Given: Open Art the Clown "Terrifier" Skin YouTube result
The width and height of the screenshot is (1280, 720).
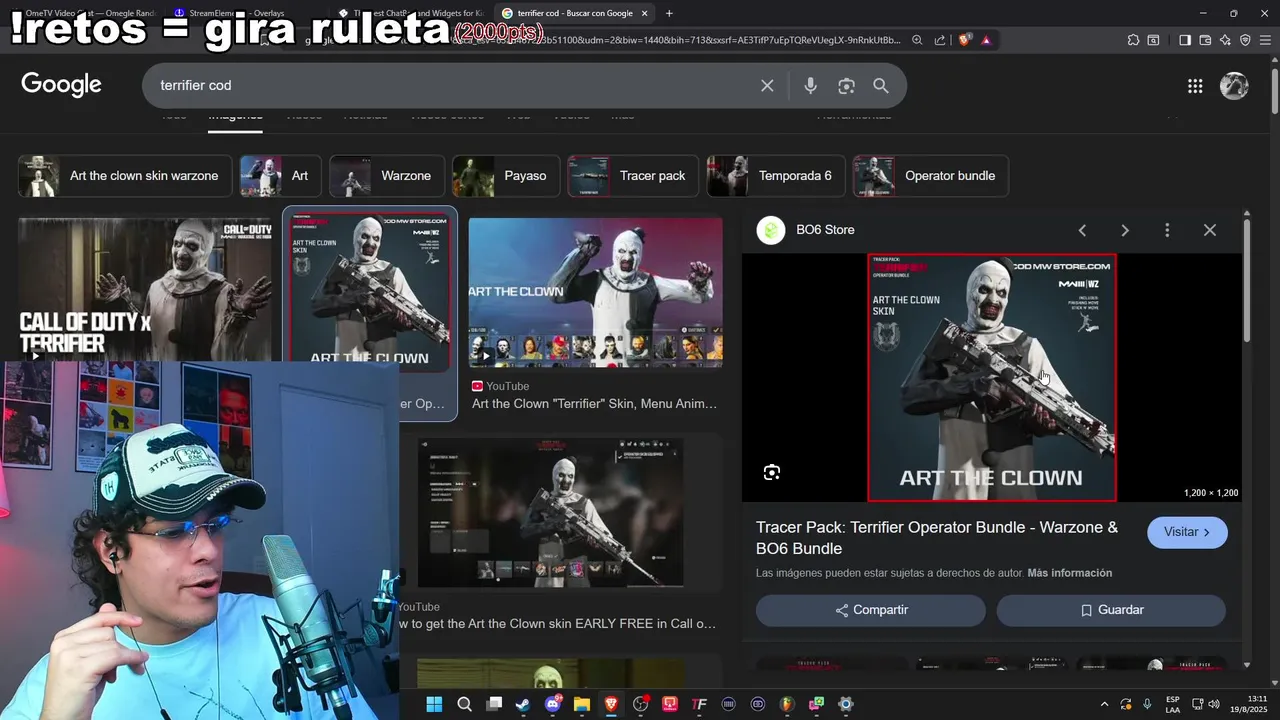Looking at the screenshot, I should (x=595, y=404).
